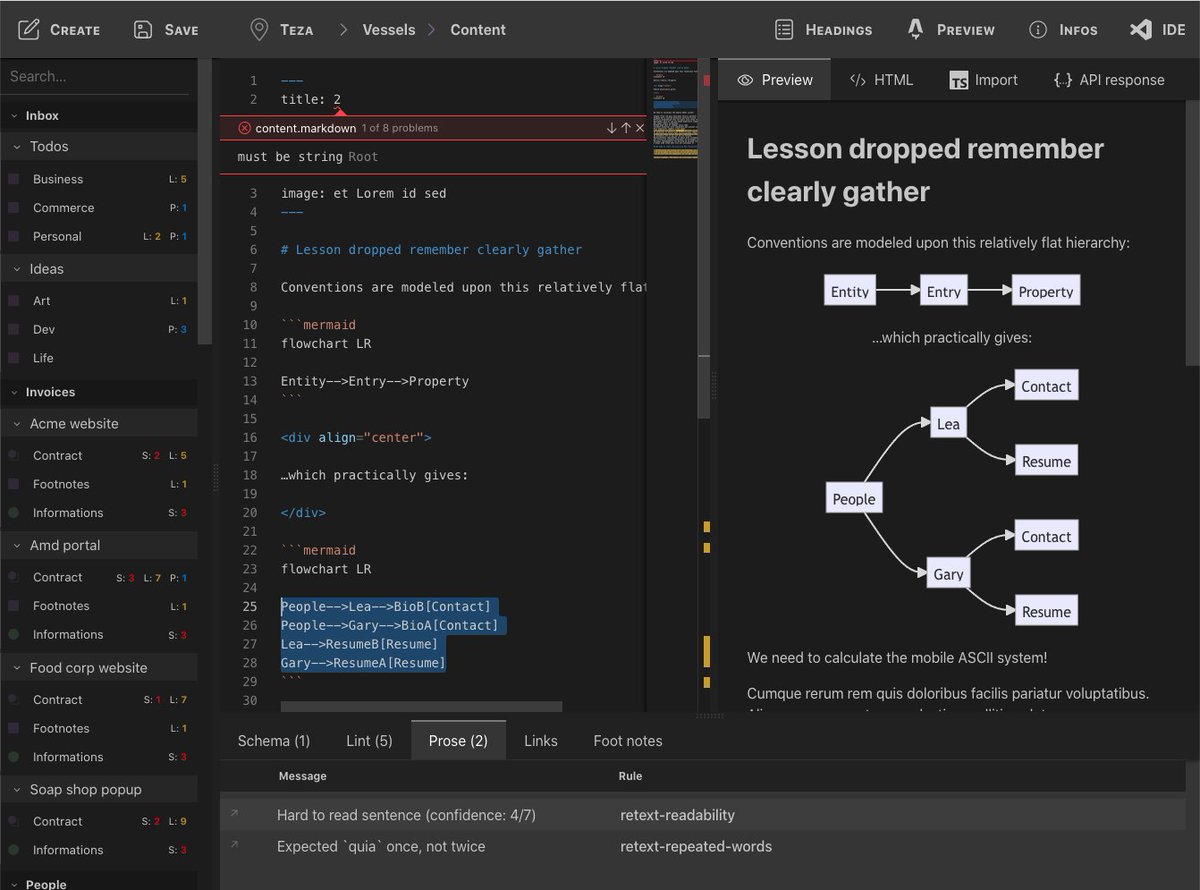Click the TS icon on Import tab
1200x890 pixels.
point(959,81)
